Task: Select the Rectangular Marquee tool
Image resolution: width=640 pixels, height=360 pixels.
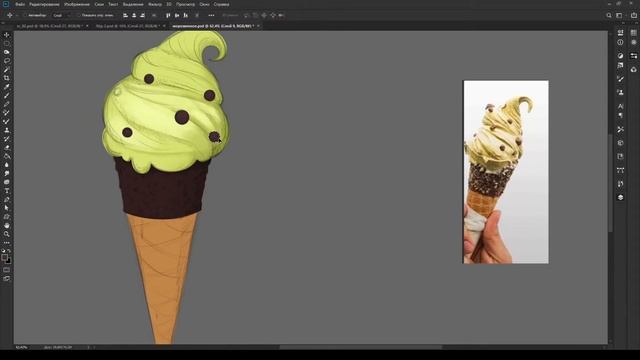Action: click(x=7, y=43)
